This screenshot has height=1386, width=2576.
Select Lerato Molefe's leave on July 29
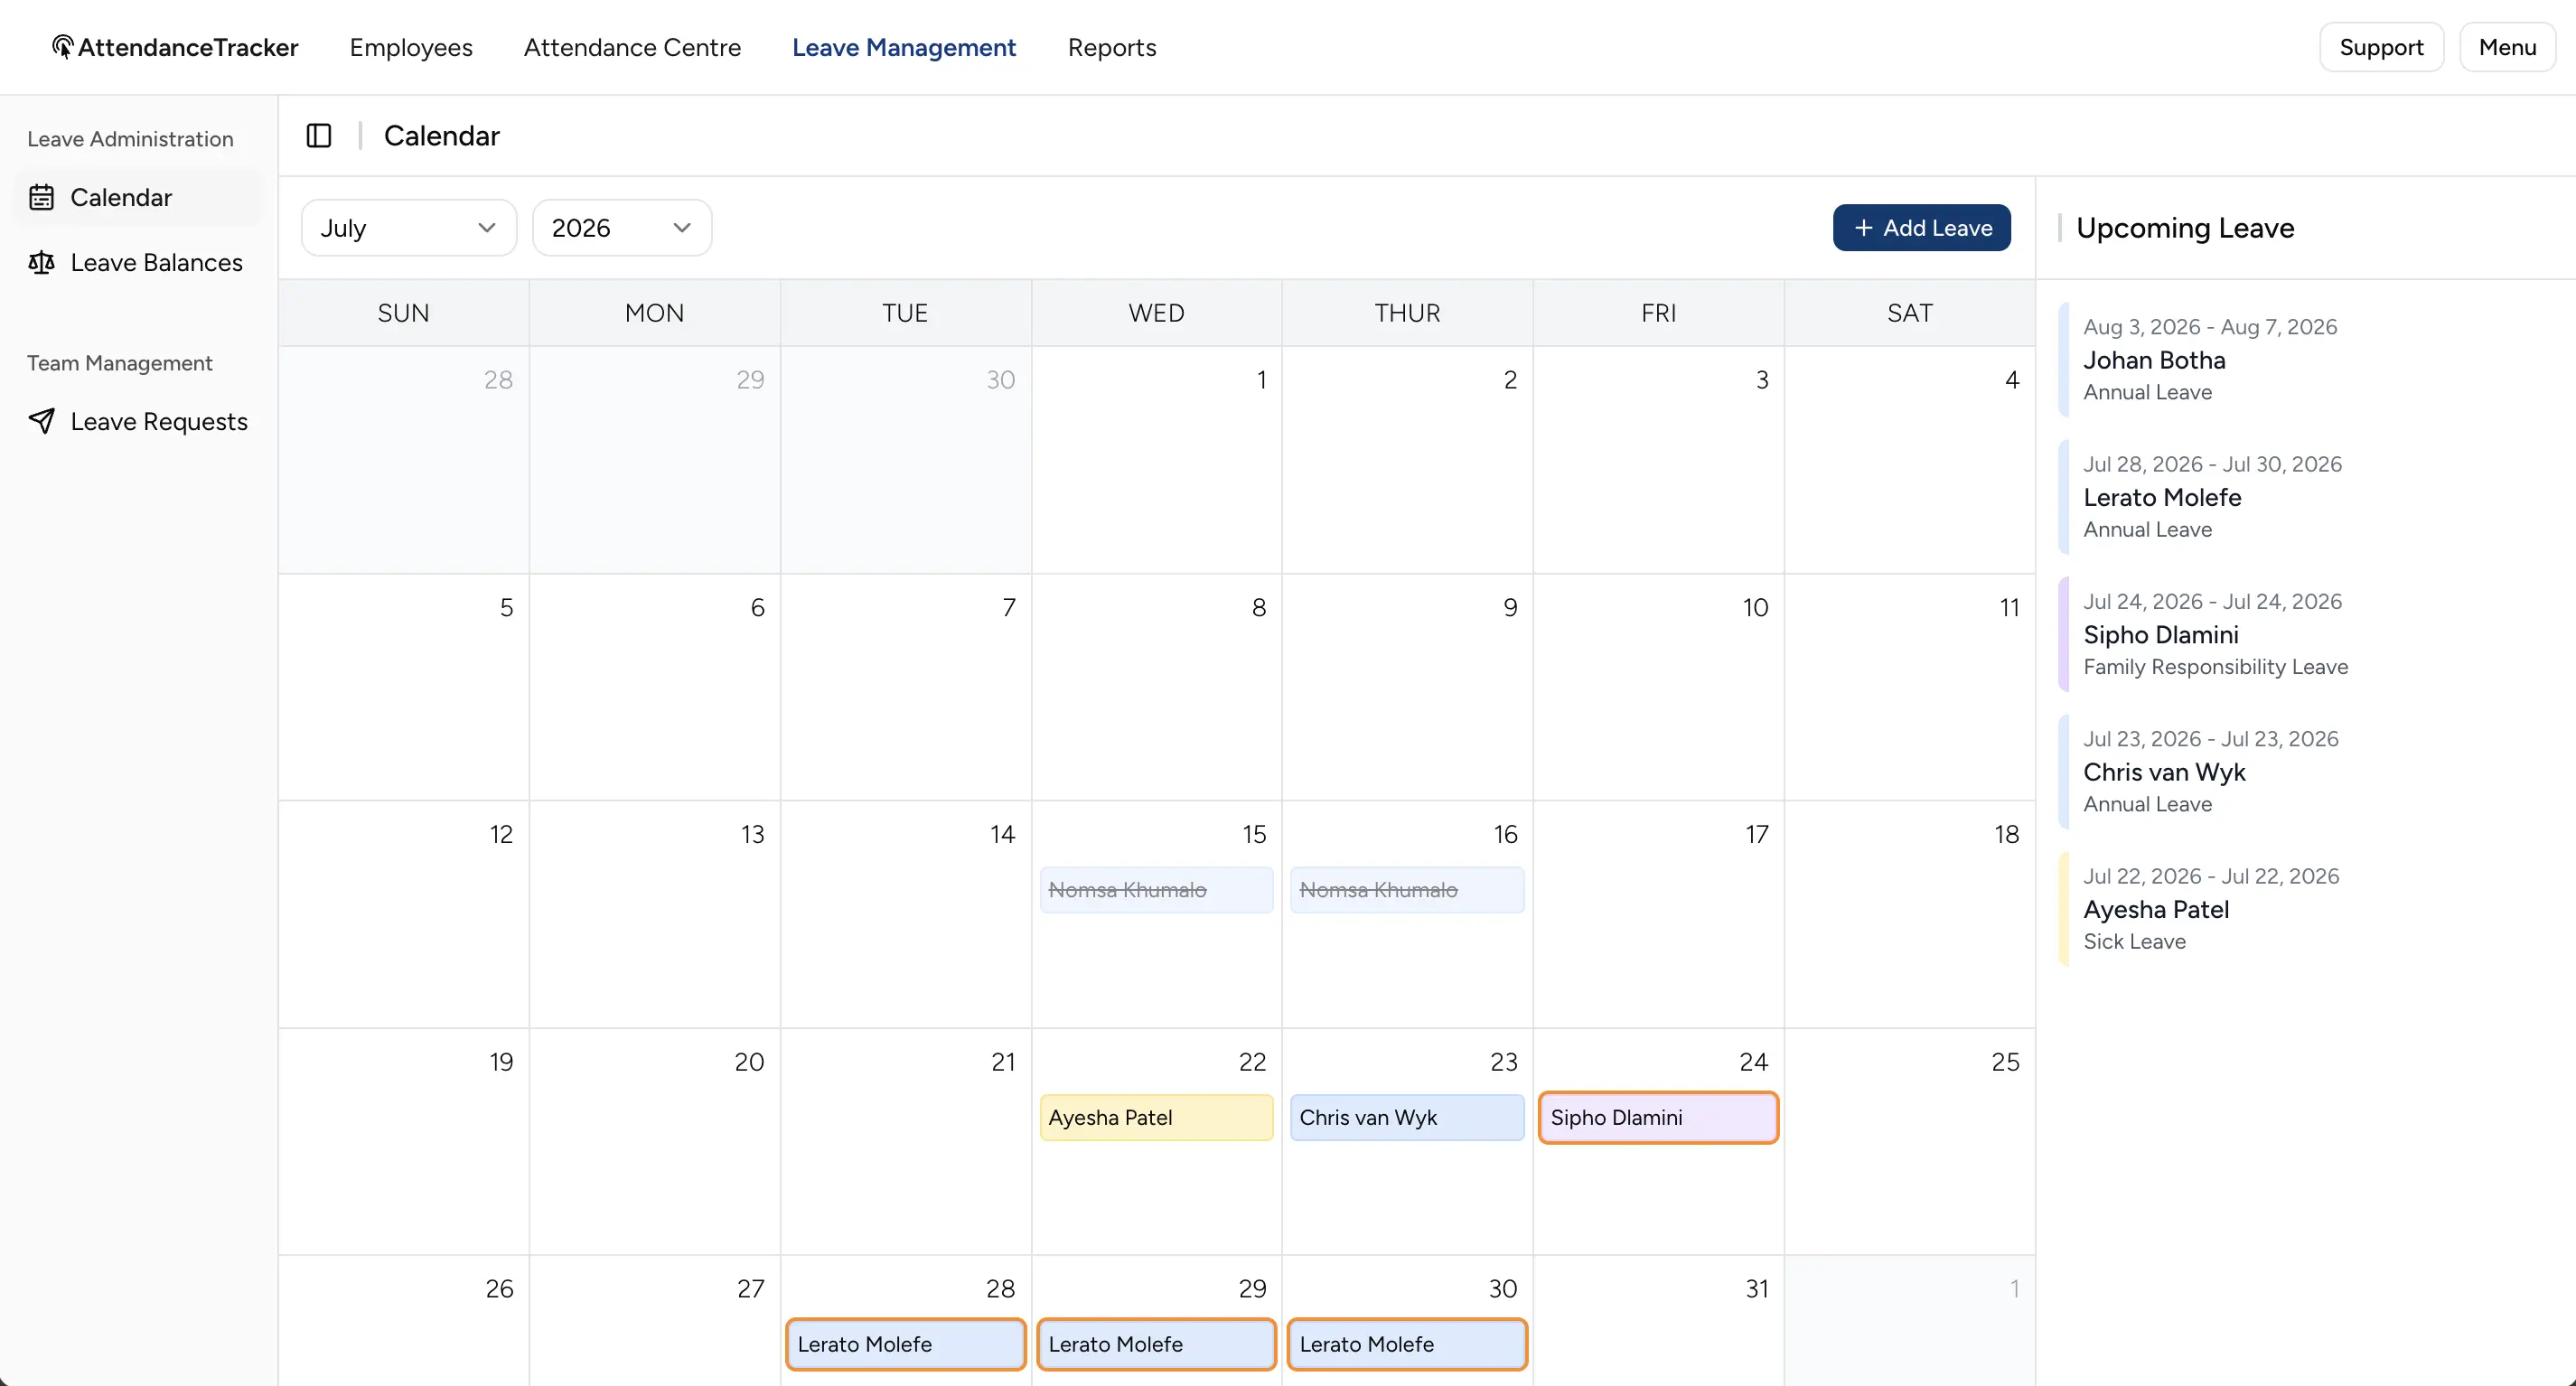[1156, 1345]
